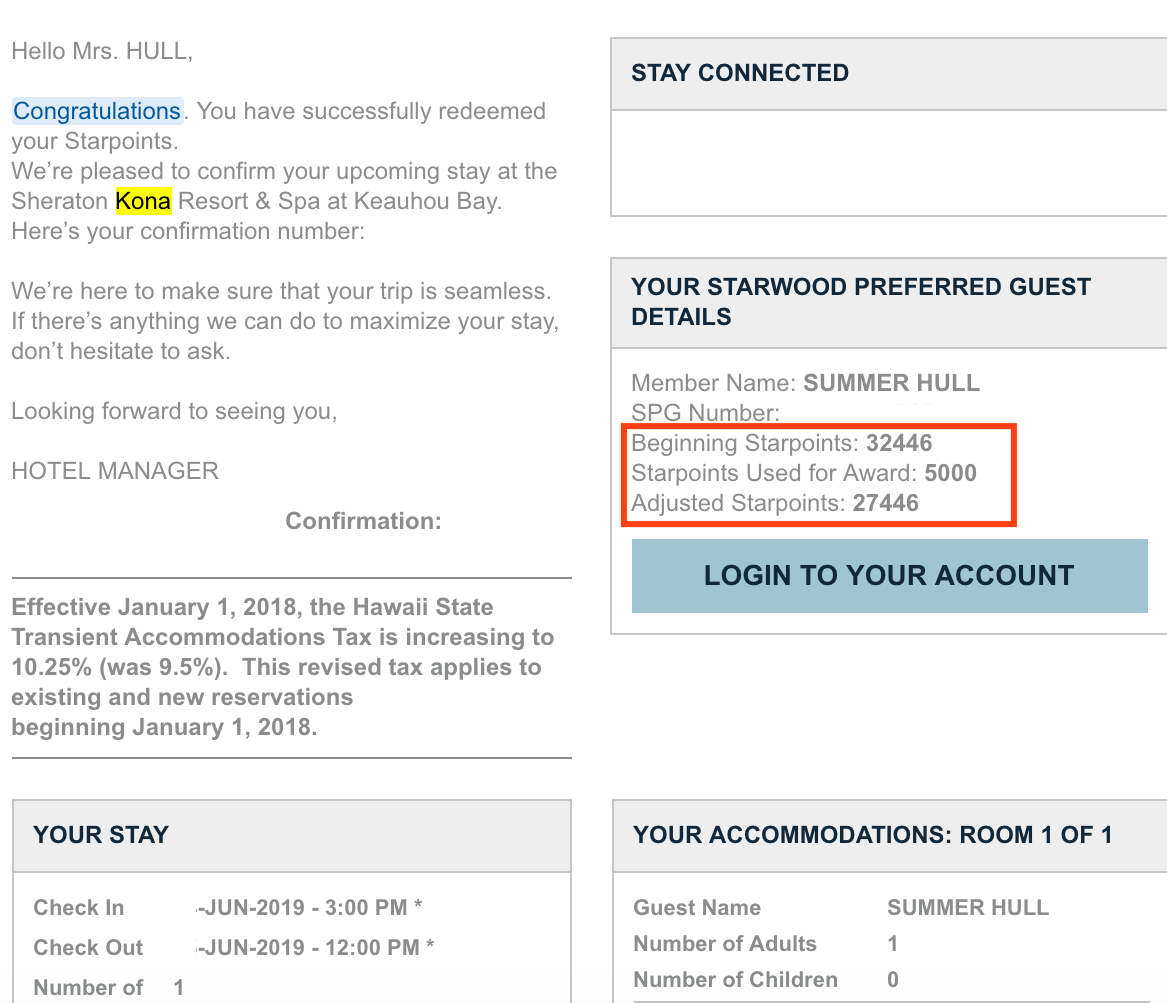Image resolution: width=1167 pixels, height=1003 pixels.
Task: Select the yellow highlighted Kona word
Action: (x=143, y=201)
